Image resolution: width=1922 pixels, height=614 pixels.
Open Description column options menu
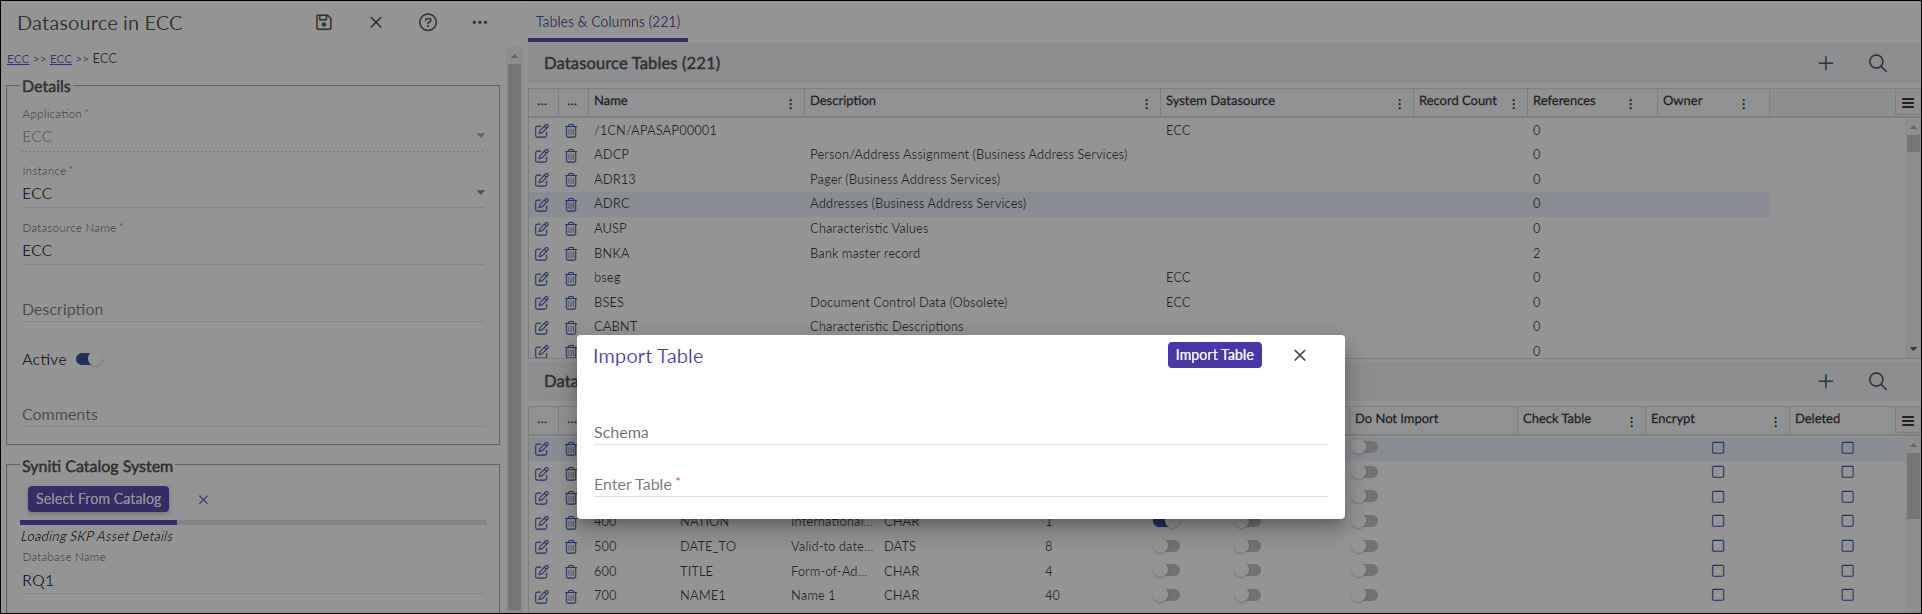1146,103
